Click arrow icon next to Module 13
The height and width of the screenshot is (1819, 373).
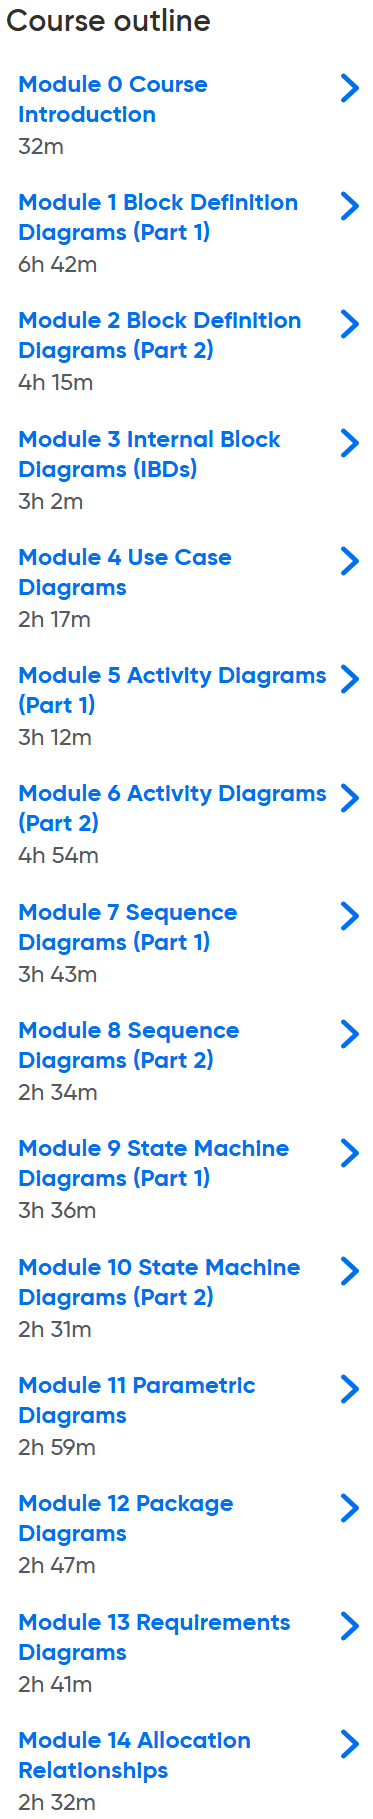point(349,1626)
